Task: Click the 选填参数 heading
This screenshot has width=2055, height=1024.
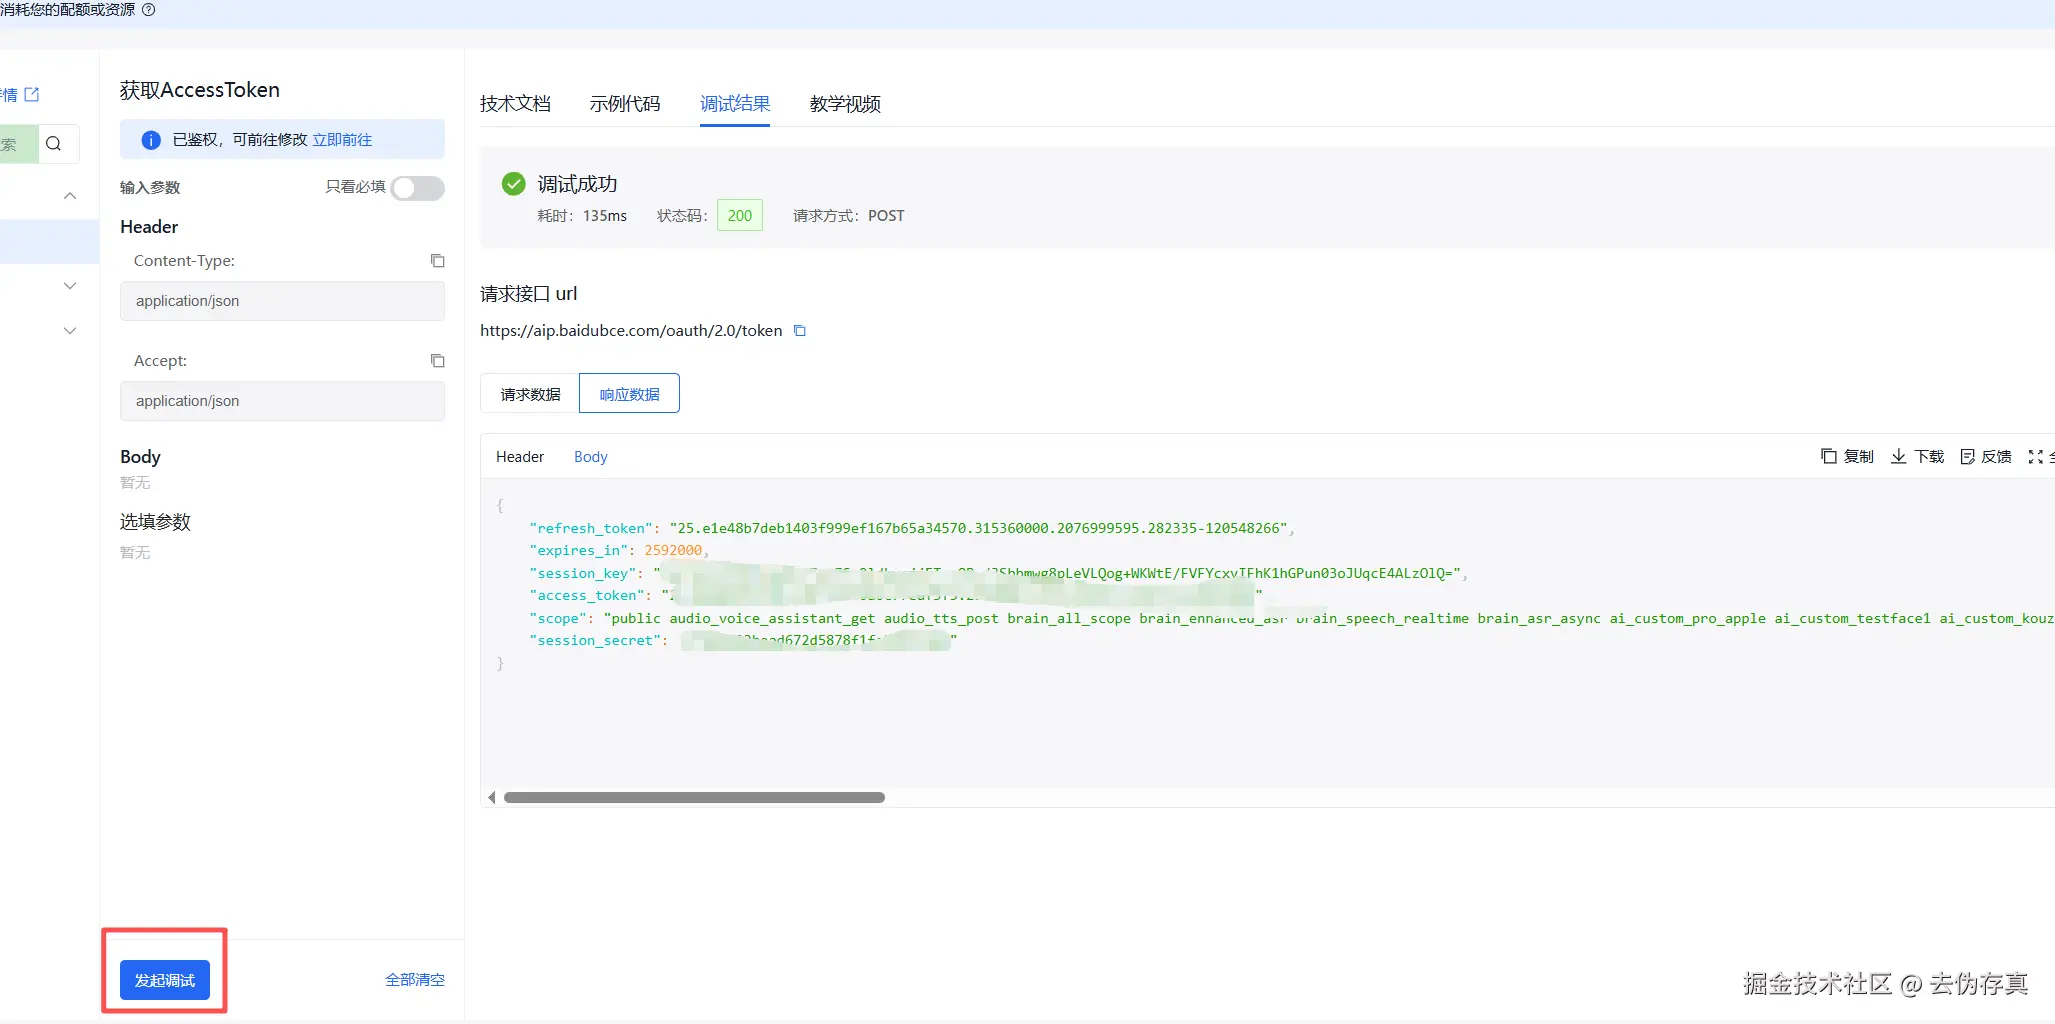Action: point(155,522)
